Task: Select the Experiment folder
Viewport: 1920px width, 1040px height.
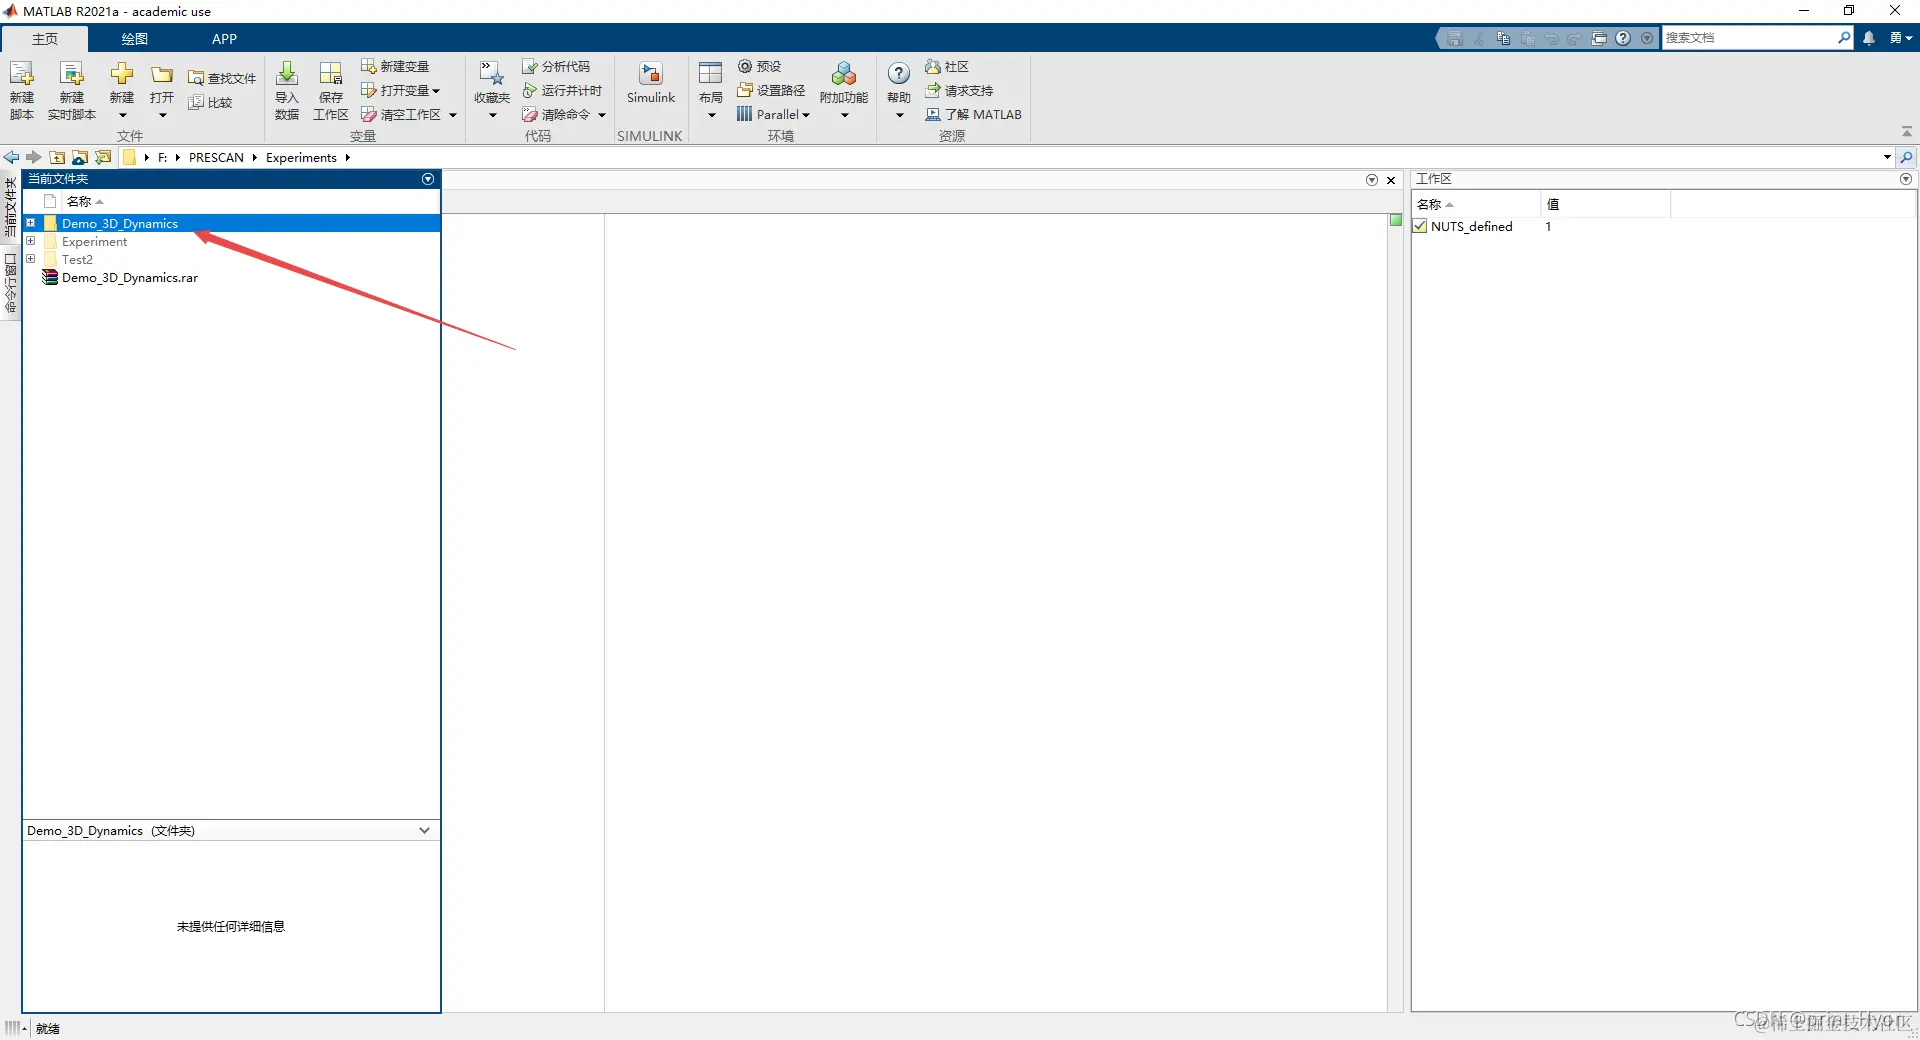Action: 94,241
